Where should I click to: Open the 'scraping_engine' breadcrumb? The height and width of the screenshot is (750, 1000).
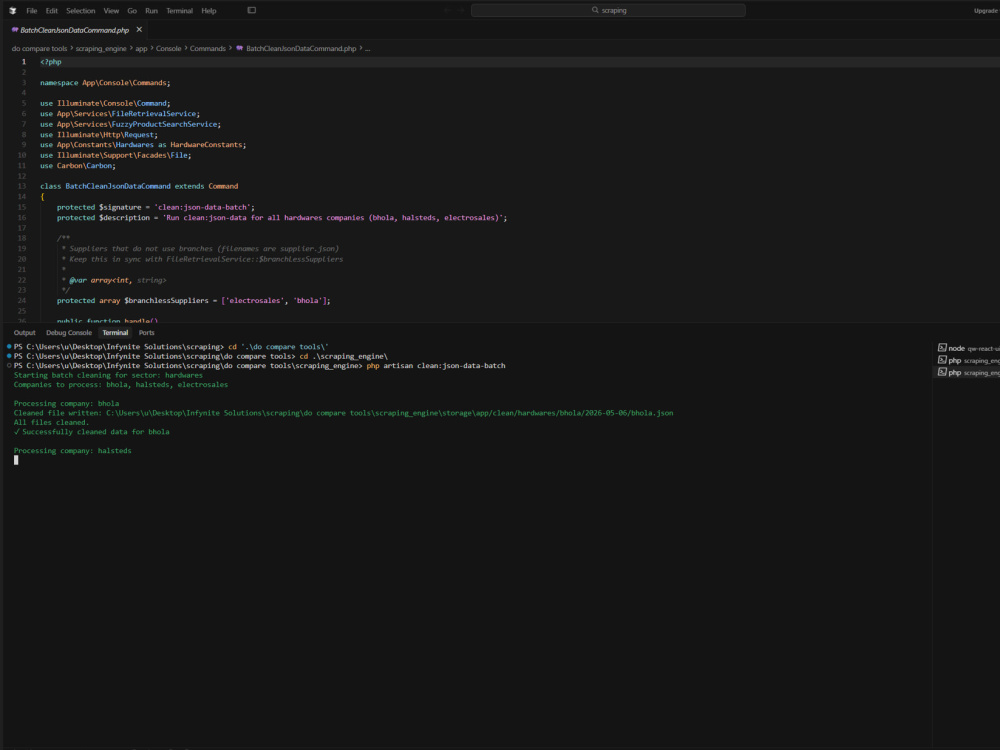[x=101, y=48]
